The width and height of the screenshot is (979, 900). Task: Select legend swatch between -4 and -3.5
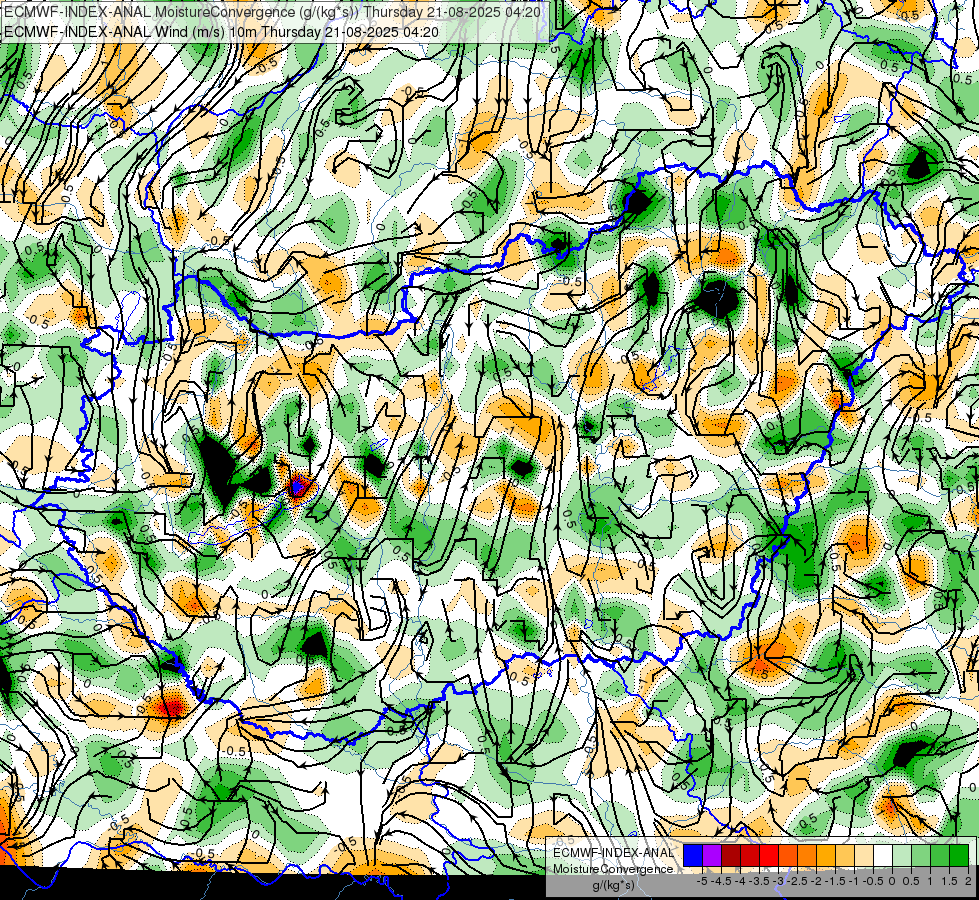[x=750, y=856]
